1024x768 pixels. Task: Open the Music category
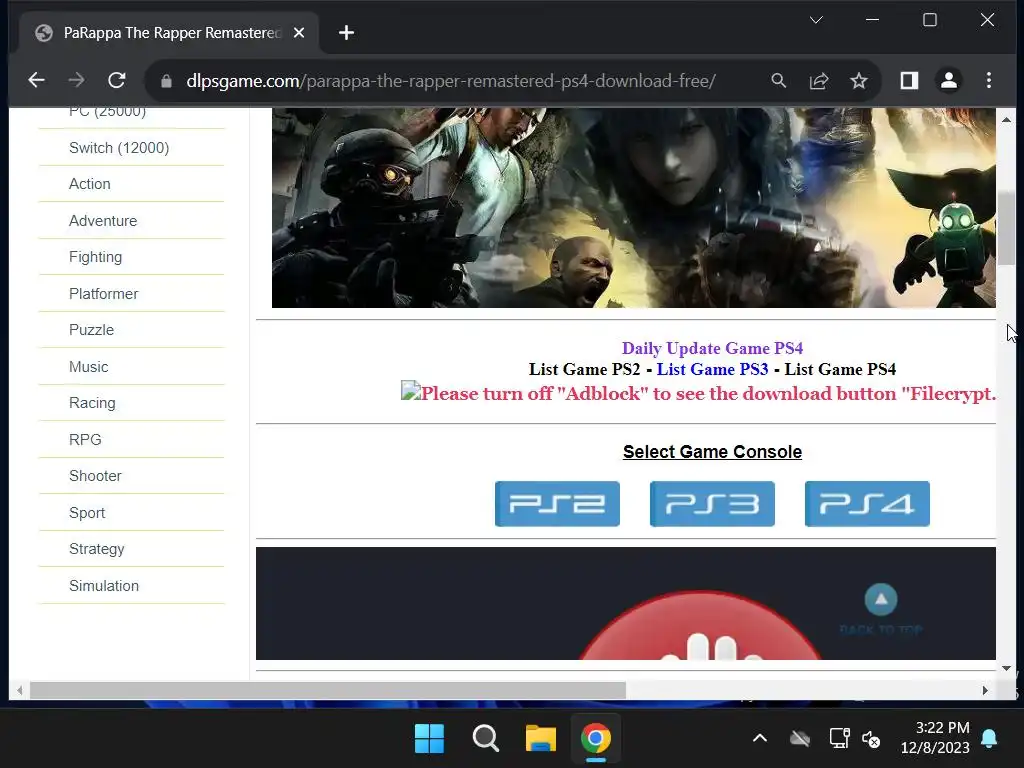pos(89,367)
